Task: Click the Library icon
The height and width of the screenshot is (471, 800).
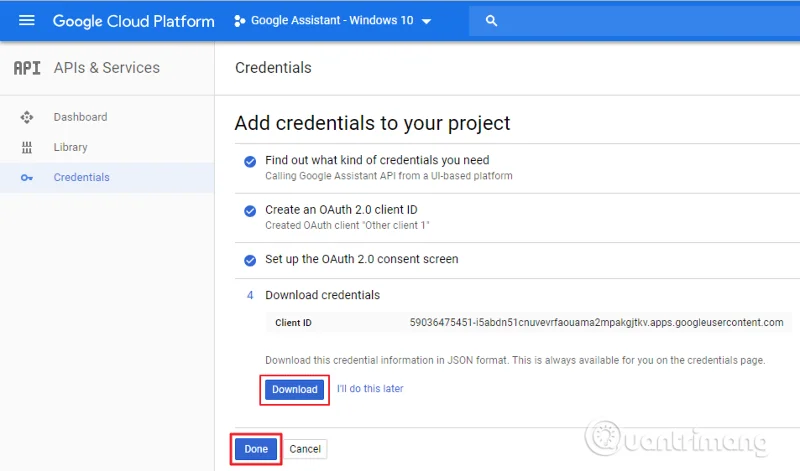Action: pos(27,147)
